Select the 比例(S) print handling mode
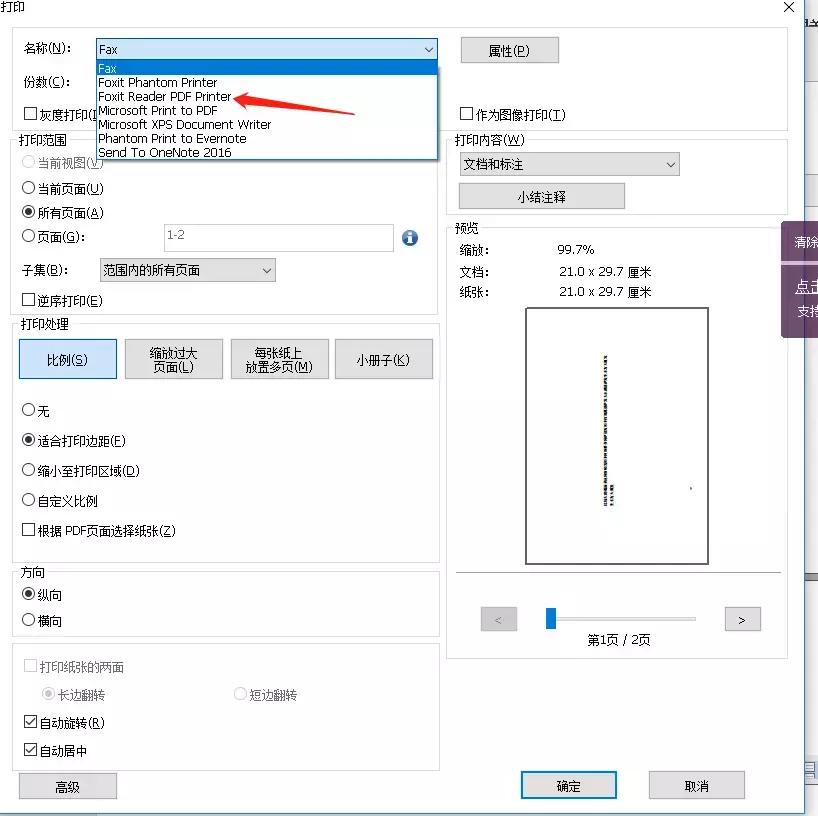The width and height of the screenshot is (818, 816). coord(67,359)
